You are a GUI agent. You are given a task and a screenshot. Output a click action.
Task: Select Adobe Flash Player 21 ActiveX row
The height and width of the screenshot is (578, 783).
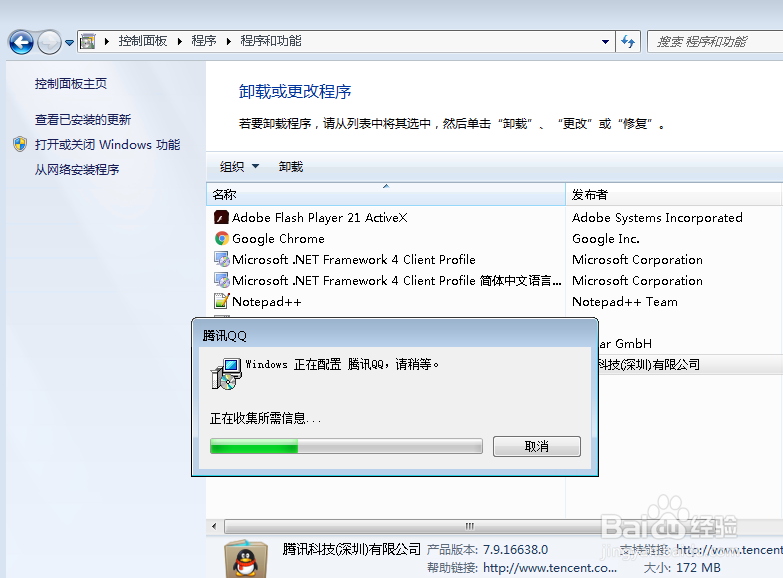click(x=320, y=217)
